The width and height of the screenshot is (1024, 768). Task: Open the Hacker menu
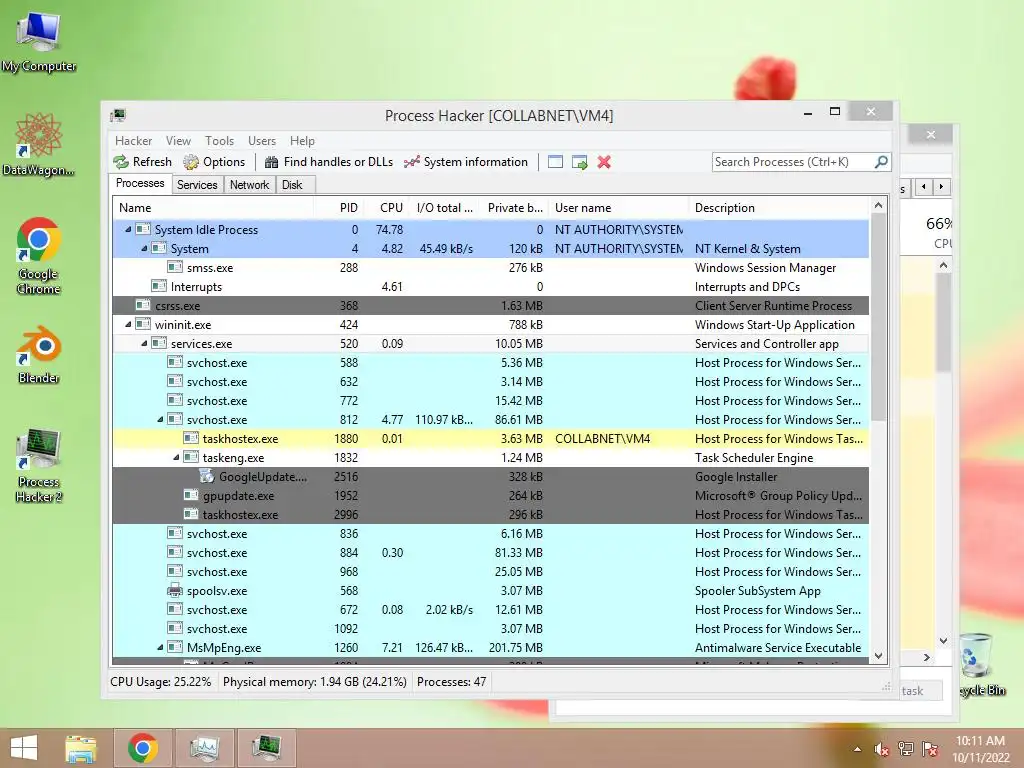coord(133,141)
